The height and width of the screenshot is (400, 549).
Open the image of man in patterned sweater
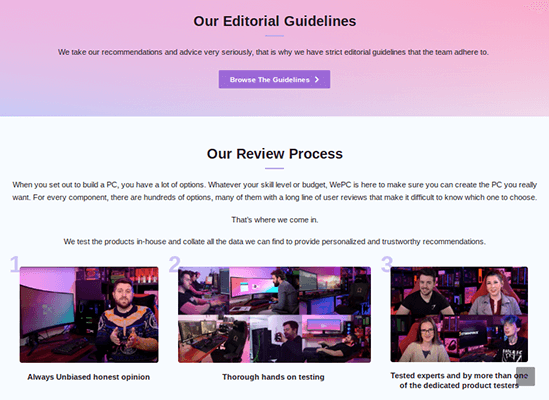[89, 315]
